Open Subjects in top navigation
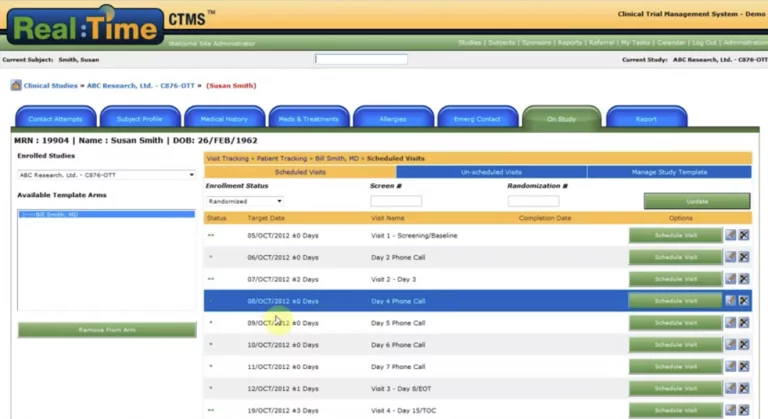This screenshot has height=419, width=768. coord(502,43)
